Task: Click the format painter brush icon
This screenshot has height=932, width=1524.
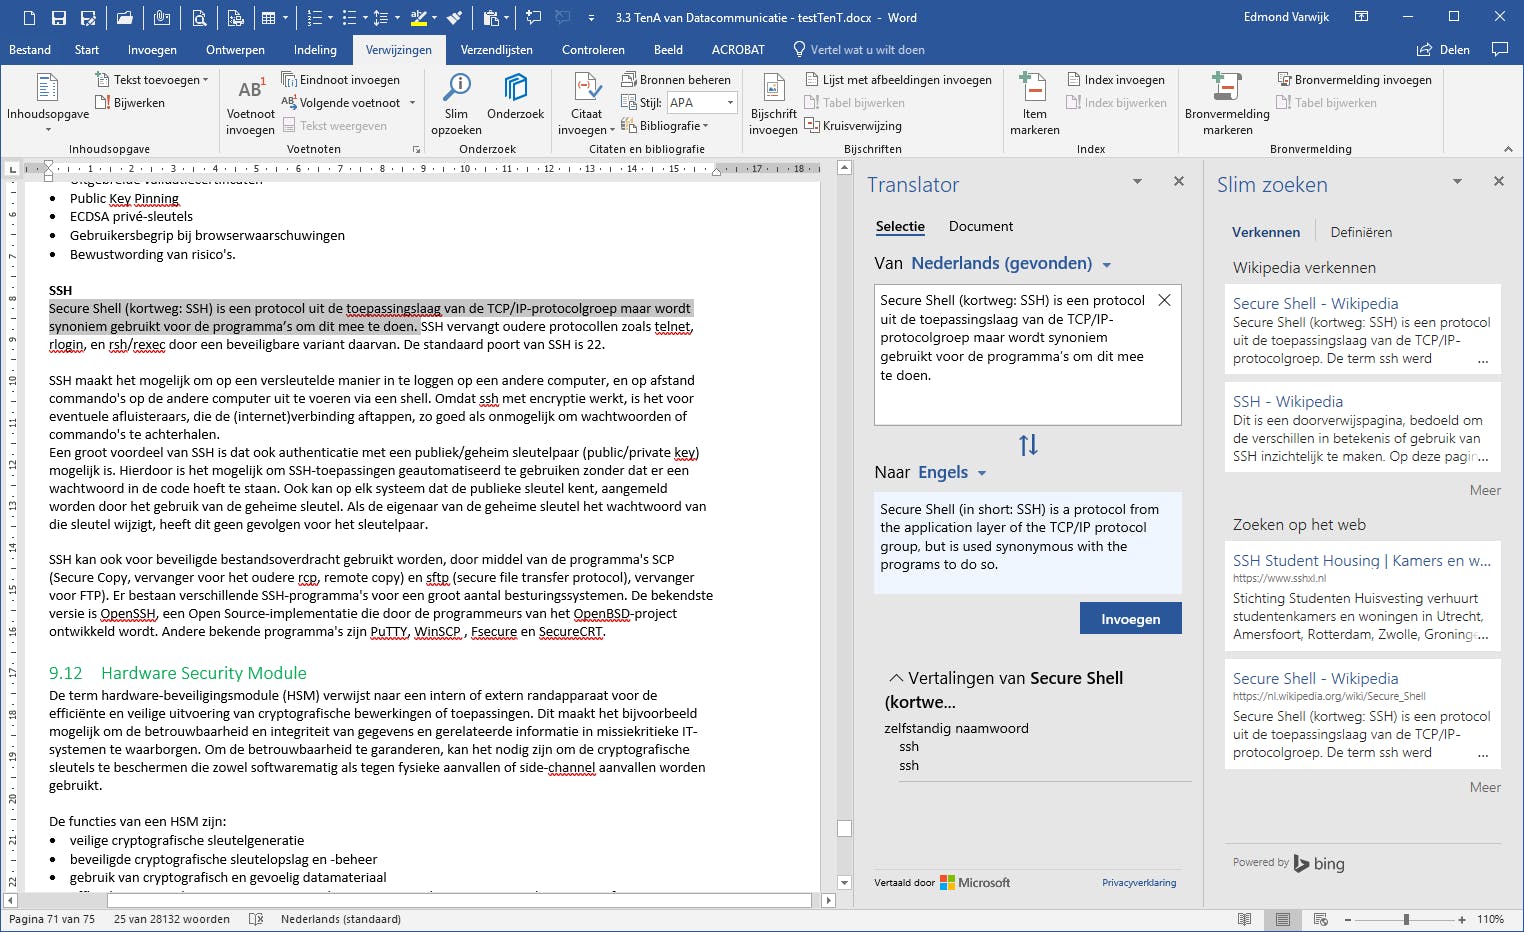Action: (455, 18)
